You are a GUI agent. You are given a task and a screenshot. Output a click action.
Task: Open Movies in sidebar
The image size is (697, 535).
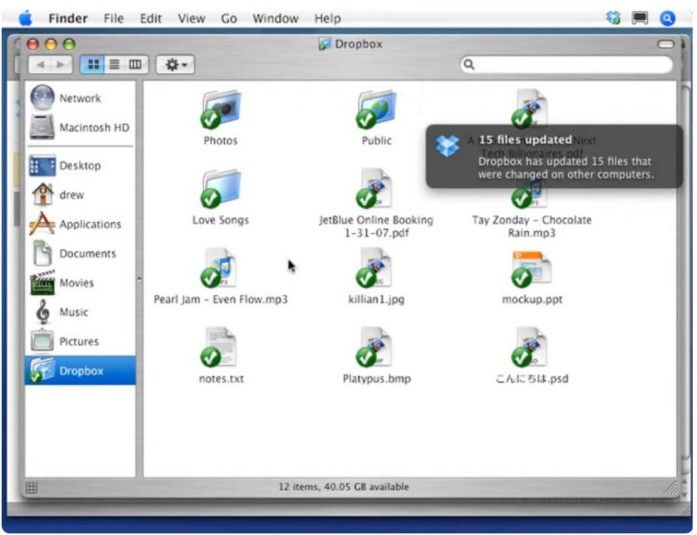click(80, 283)
